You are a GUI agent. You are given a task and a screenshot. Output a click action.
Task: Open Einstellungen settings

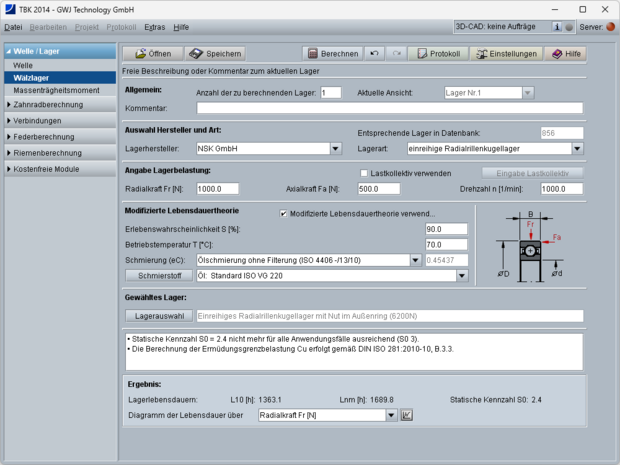(505, 53)
